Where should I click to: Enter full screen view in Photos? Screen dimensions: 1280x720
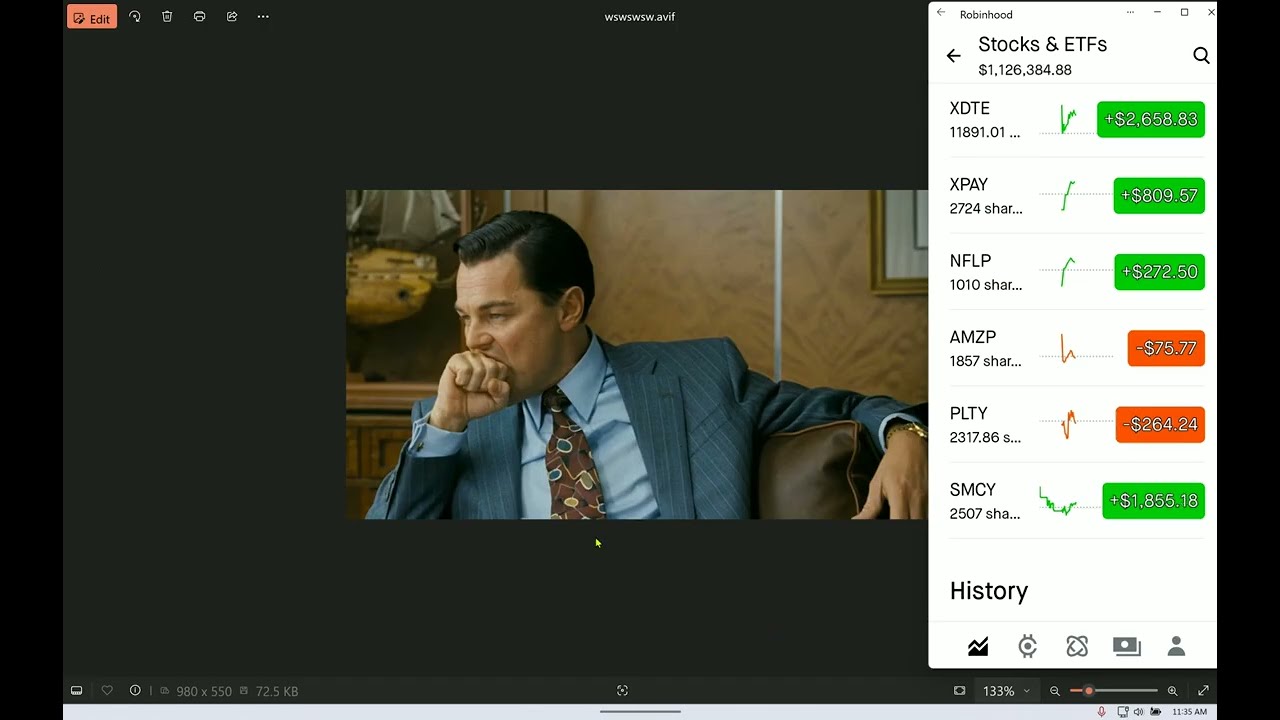pyautogui.click(x=1203, y=691)
